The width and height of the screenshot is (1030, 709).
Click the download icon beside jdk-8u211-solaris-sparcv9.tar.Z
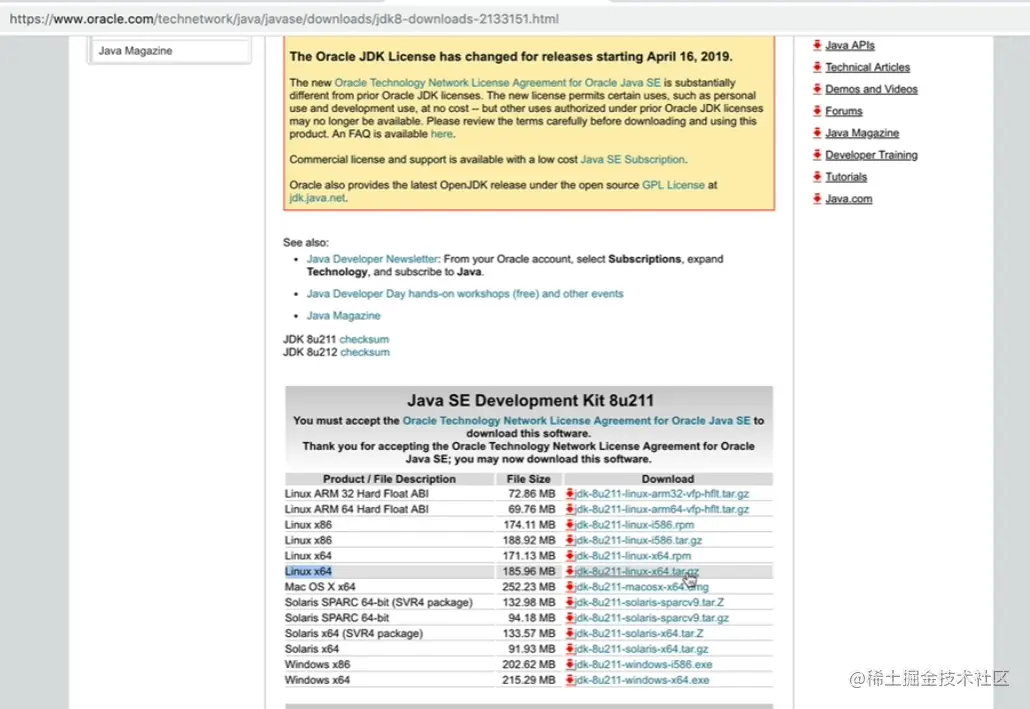tap(570, 603)
